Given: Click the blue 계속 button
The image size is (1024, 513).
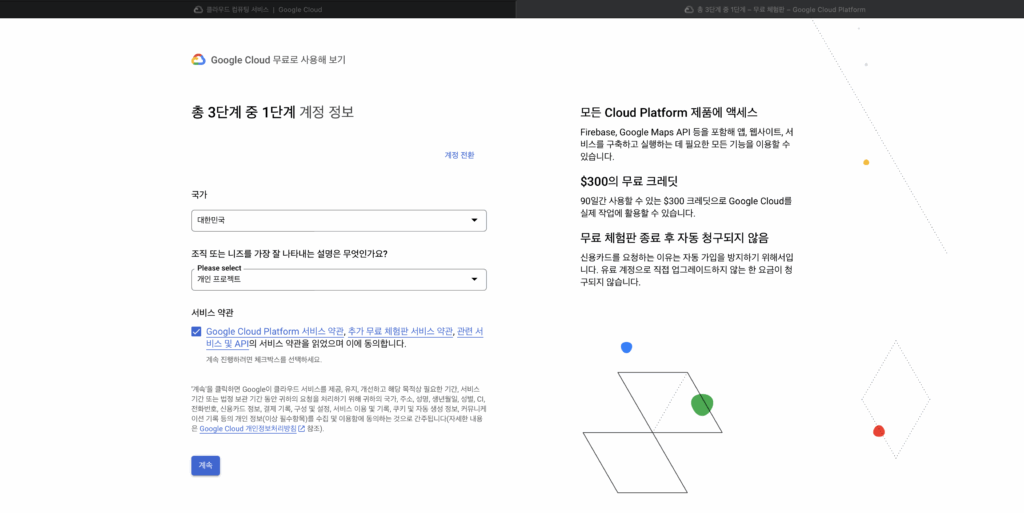Looking at the screenshot, I should tap(205, 465).
